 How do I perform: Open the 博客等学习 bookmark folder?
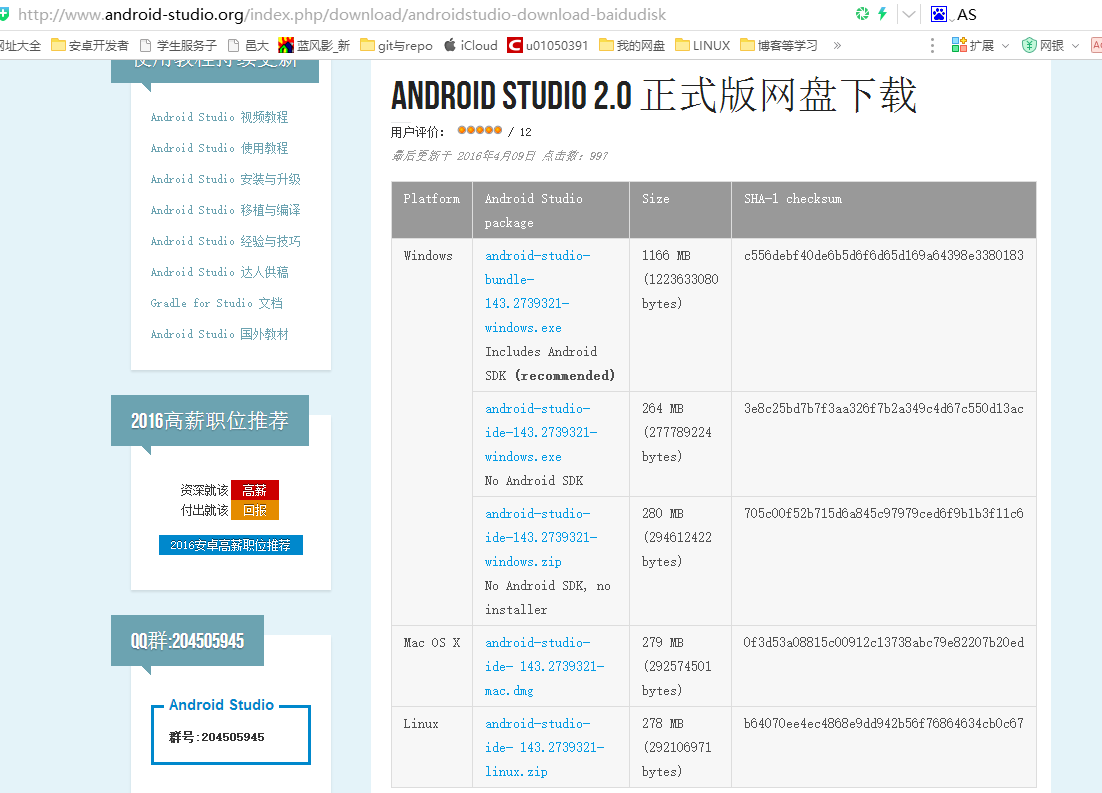click(x=779, y=46)
